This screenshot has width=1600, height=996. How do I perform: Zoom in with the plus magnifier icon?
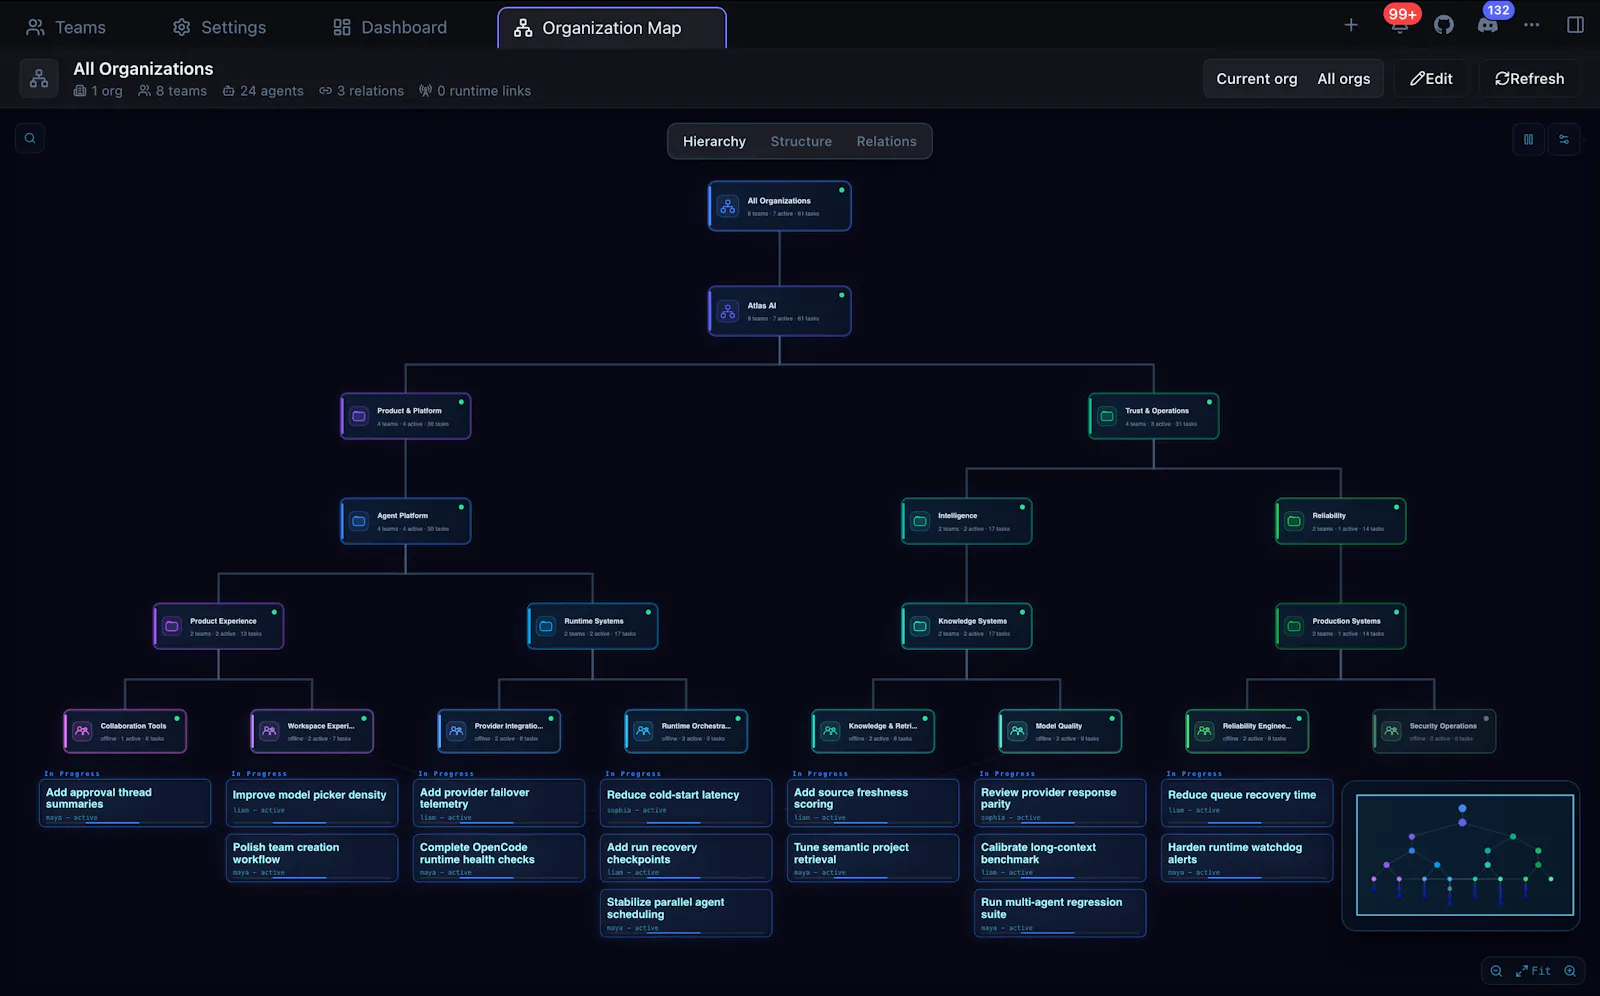[1570, 971]
